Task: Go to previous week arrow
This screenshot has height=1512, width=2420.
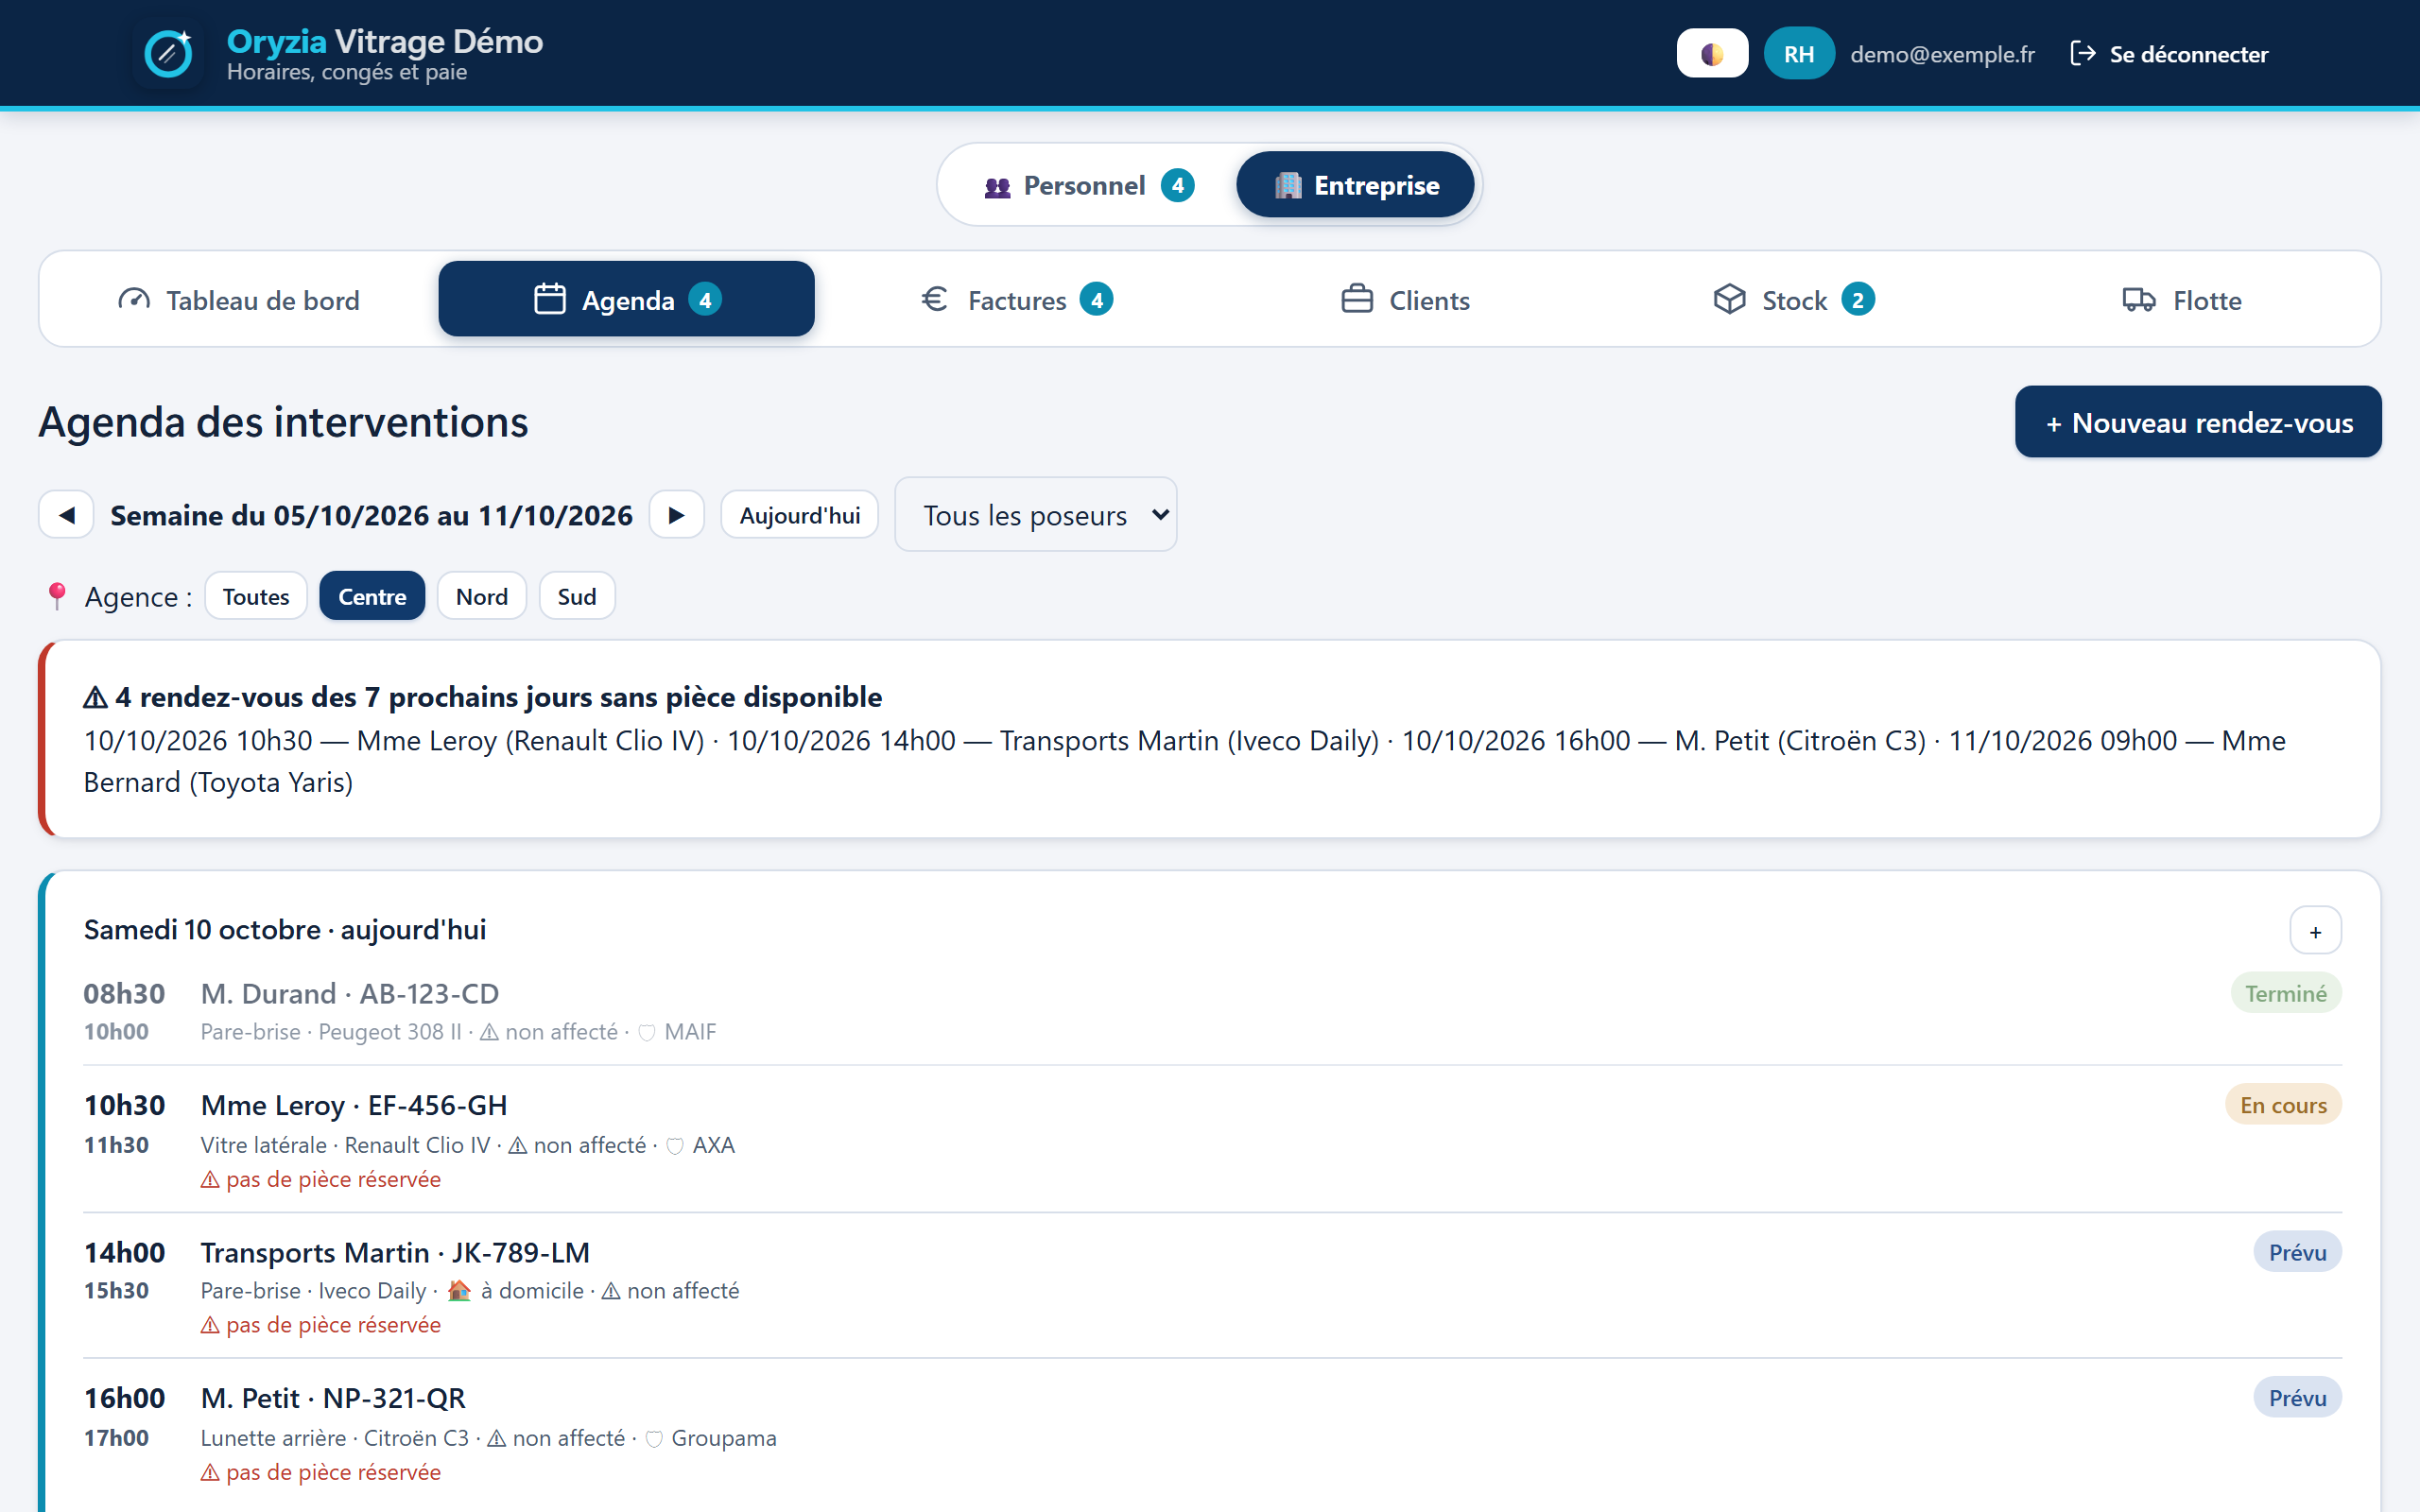Action: (66, 515)
